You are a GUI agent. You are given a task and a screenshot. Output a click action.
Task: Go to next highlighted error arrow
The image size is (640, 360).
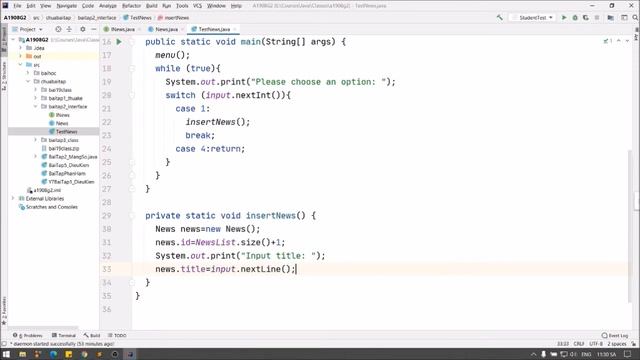coord(627,41)
